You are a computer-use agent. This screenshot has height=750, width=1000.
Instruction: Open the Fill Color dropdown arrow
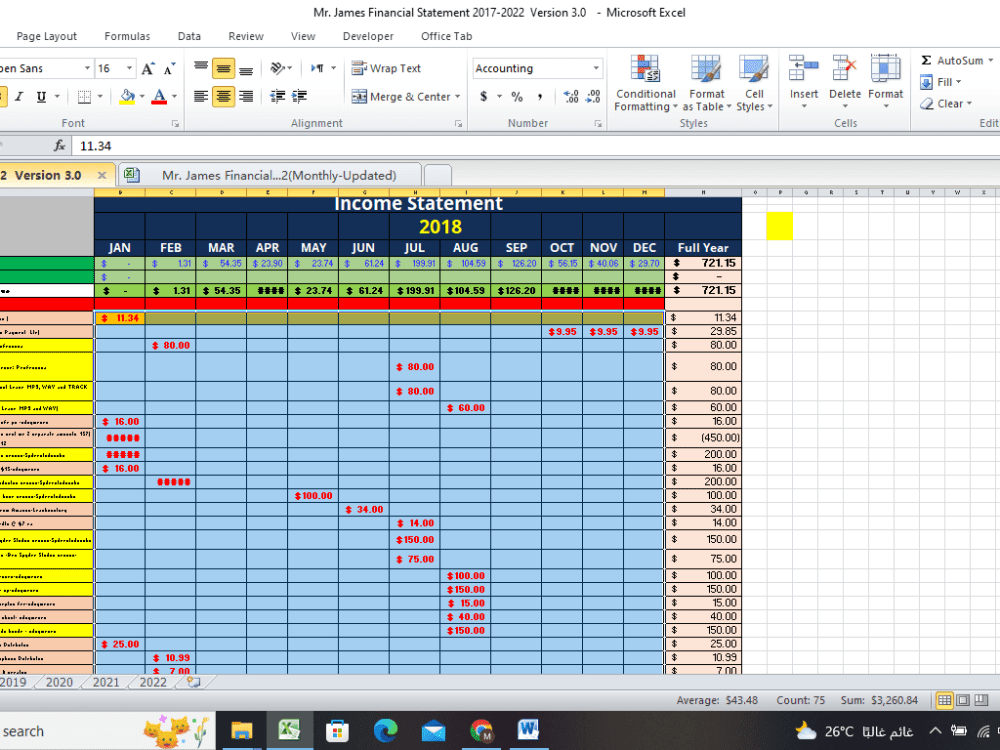[140, 97]
